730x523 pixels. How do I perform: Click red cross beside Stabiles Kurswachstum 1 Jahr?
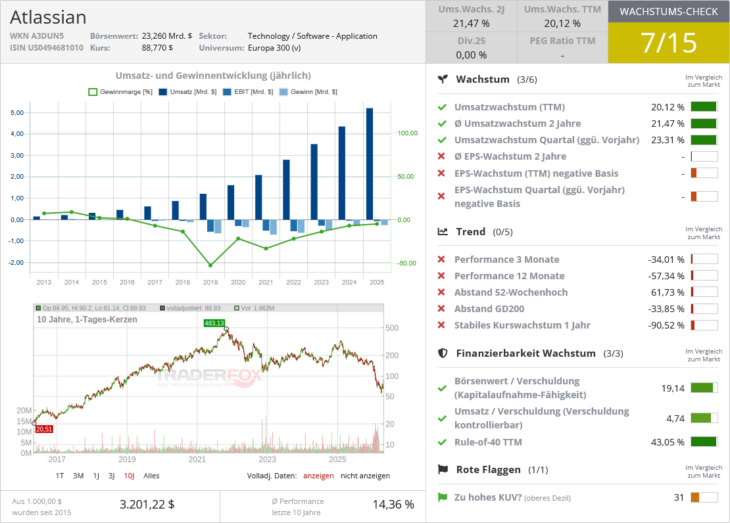(441, 325)
